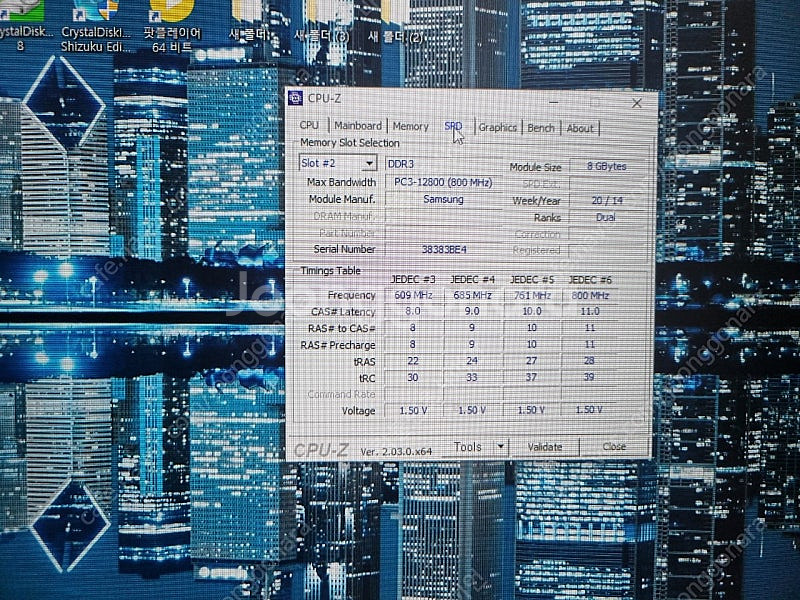The image size is (800, 600).
Task: Click the CAS# Latency value 11.0
Action: tap(590, 311)
